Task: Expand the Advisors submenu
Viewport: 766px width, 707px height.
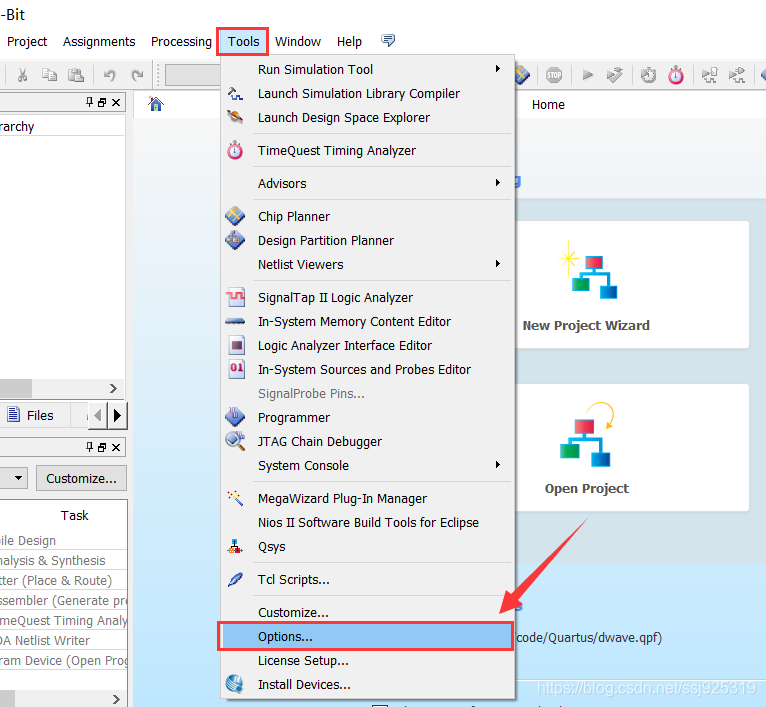Action: (367, 183)
